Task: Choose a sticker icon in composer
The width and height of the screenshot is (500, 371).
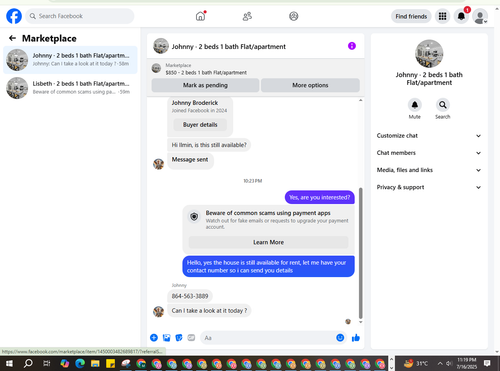Action: point(179,338)
